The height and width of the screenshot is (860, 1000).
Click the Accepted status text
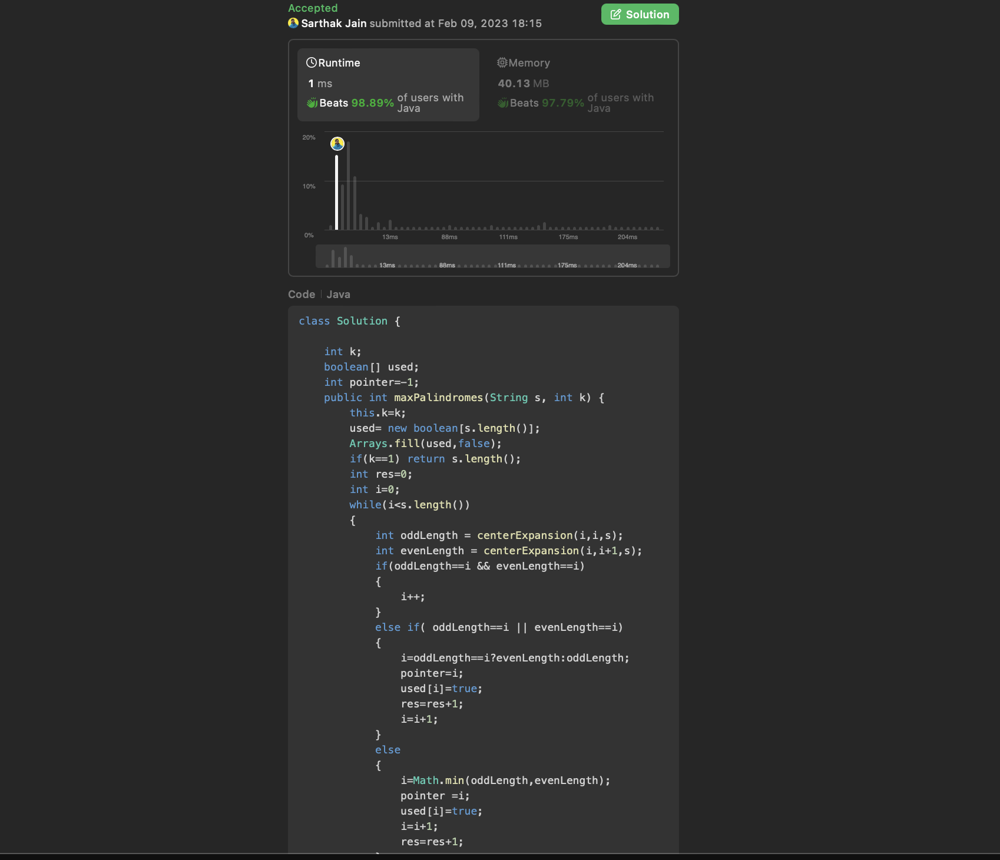pyautogui.click(x=312, y=8)
